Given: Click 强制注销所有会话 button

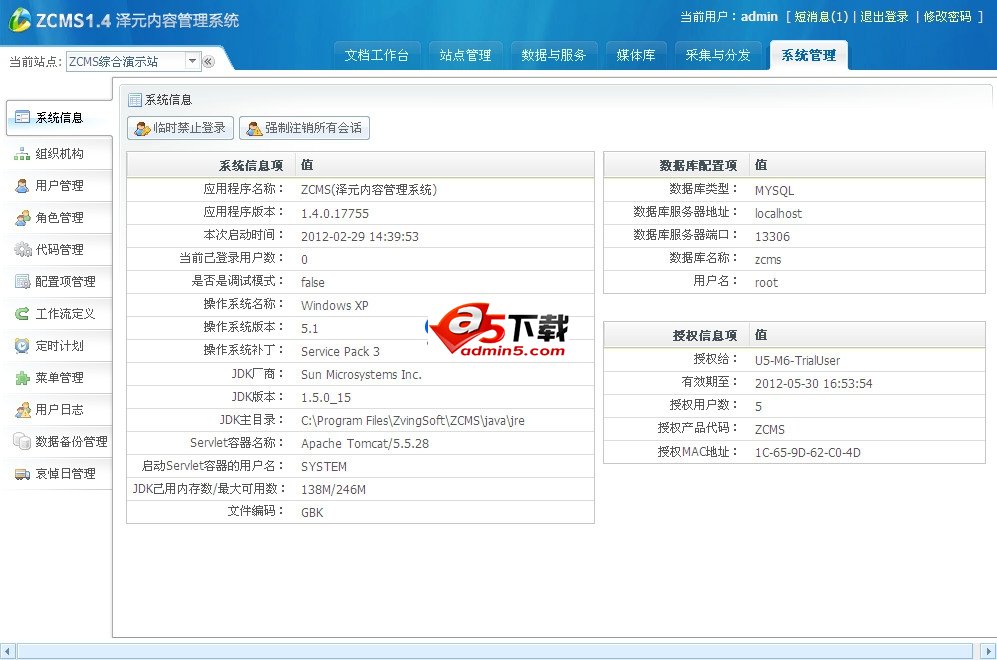Looking at the screenshot, I should point(304,128).
